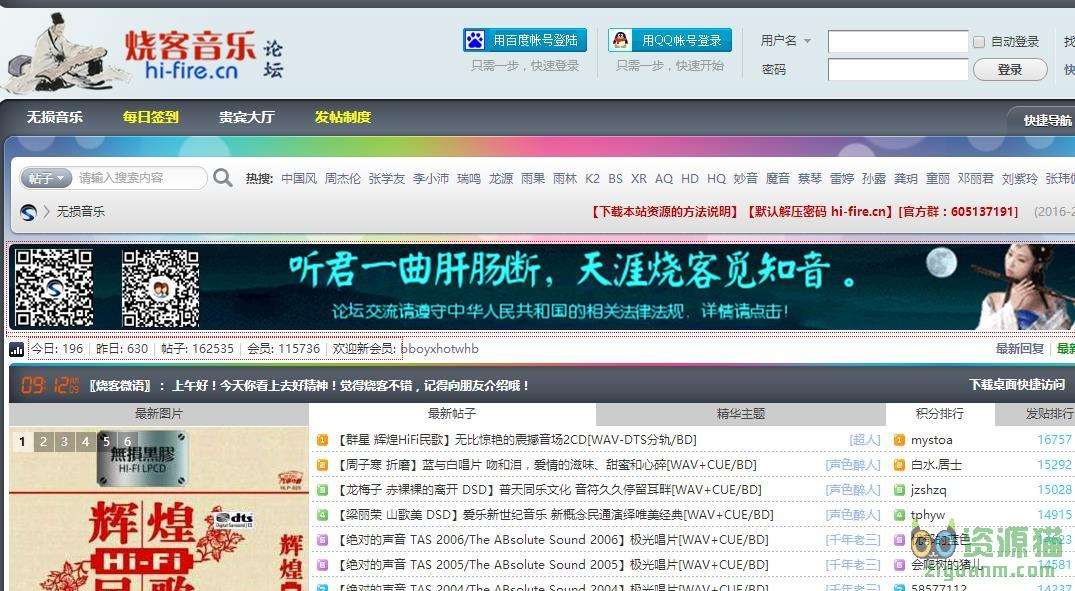The width and height of the screenshot is (1075, 591).
Task: Click the rank icon beside mystoa
Action: [x=899, y=440]
